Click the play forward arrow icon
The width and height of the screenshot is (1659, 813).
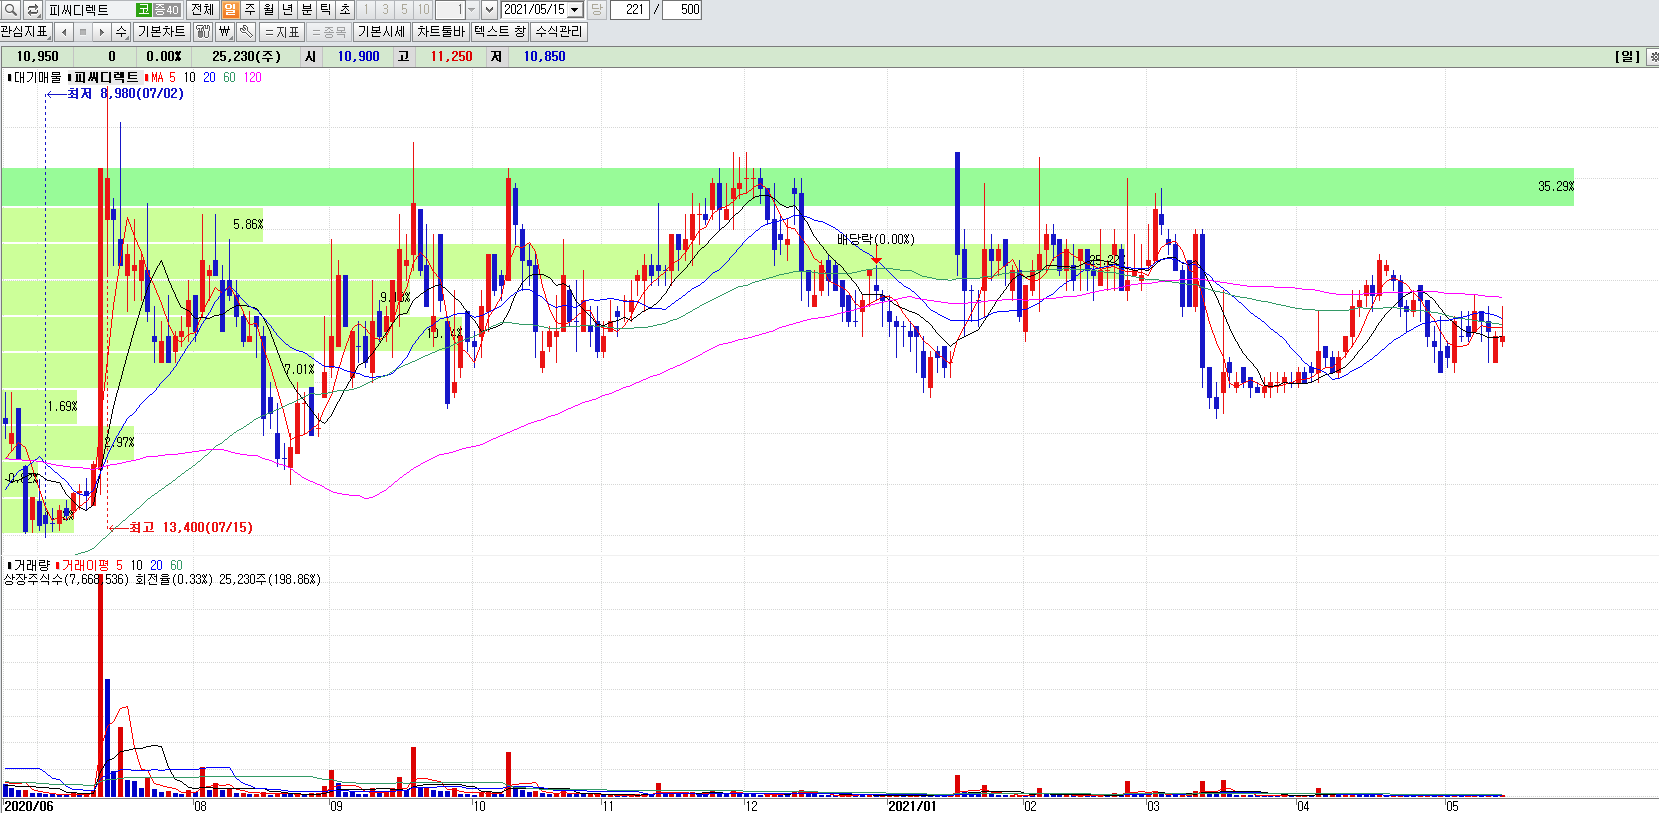101,32
